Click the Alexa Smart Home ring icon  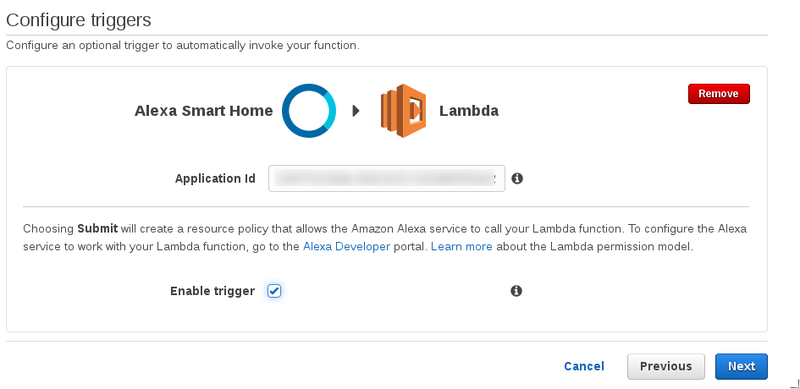point(309,111)
